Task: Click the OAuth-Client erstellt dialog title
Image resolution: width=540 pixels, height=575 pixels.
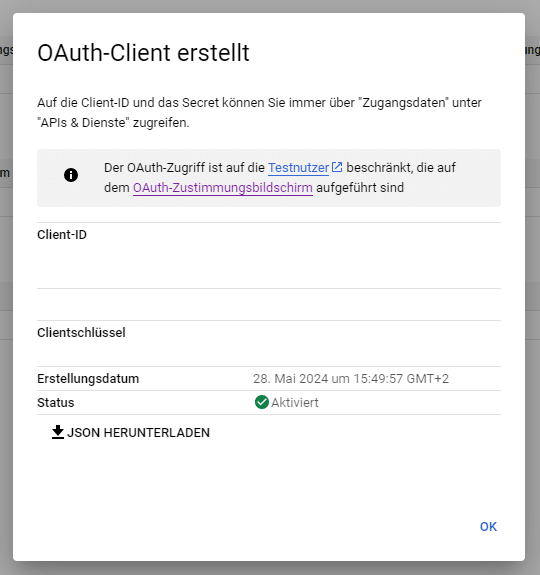Action: point(143,53)
